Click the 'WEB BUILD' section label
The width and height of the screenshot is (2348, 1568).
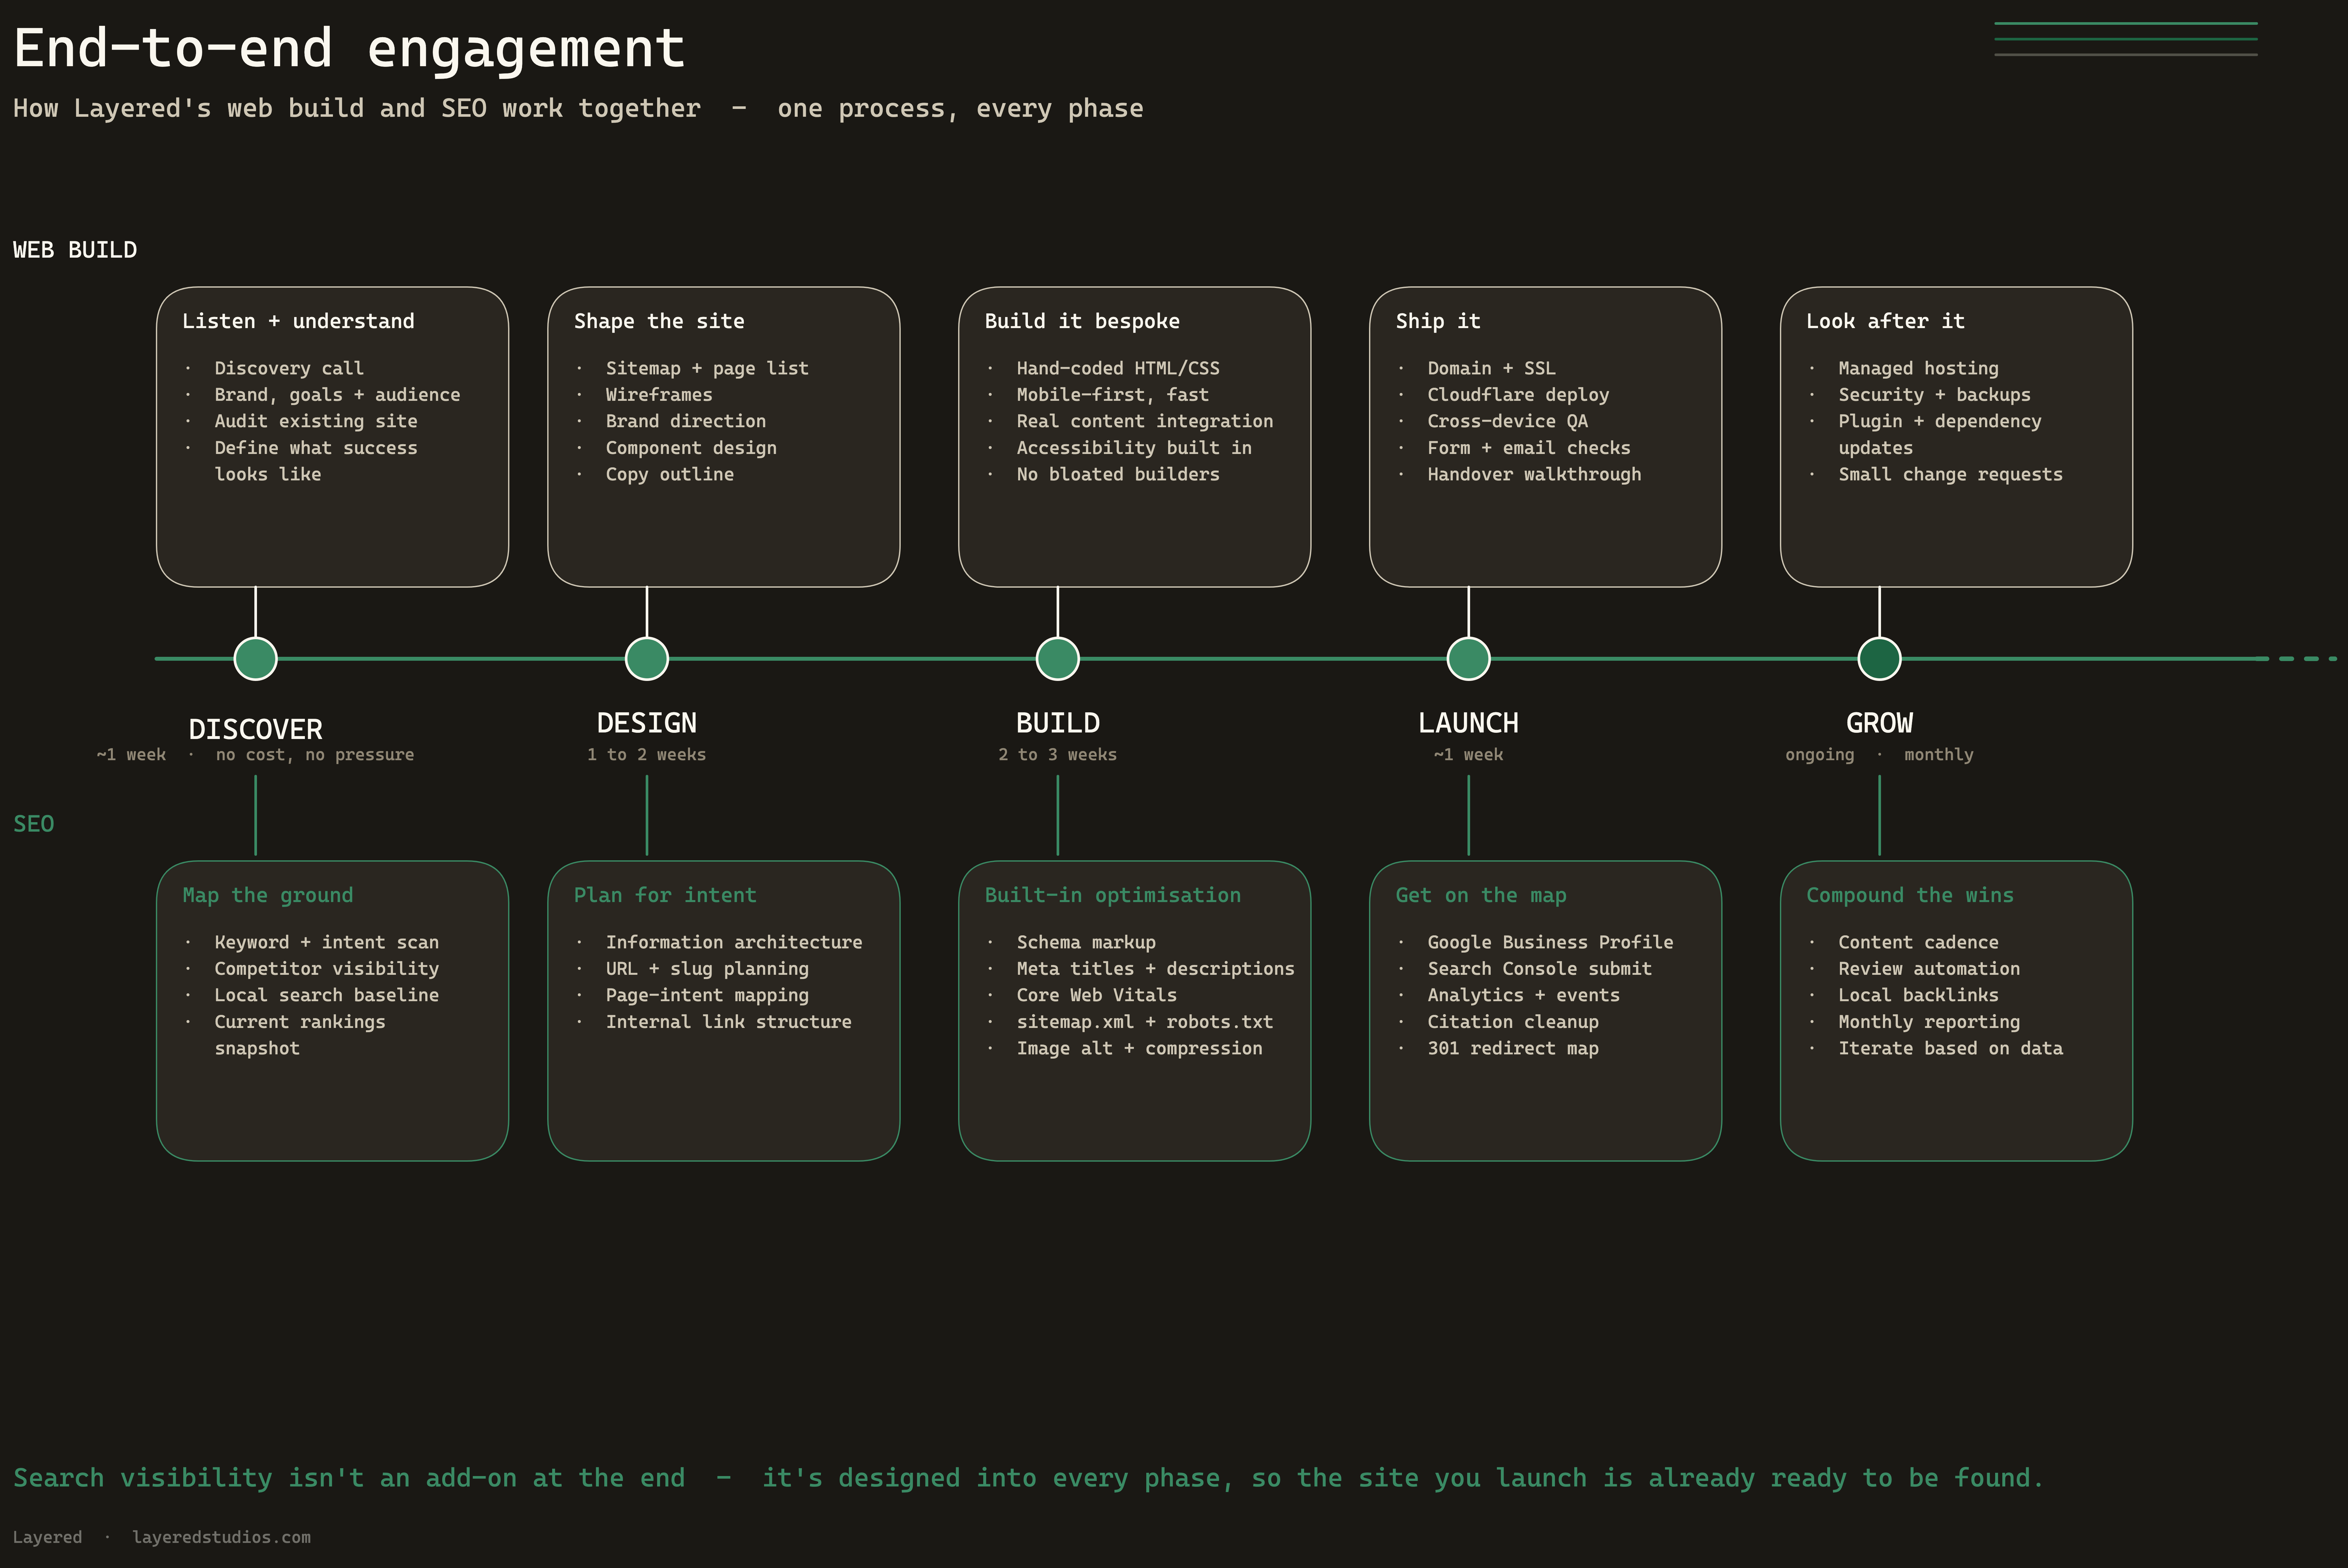point(75,250)
